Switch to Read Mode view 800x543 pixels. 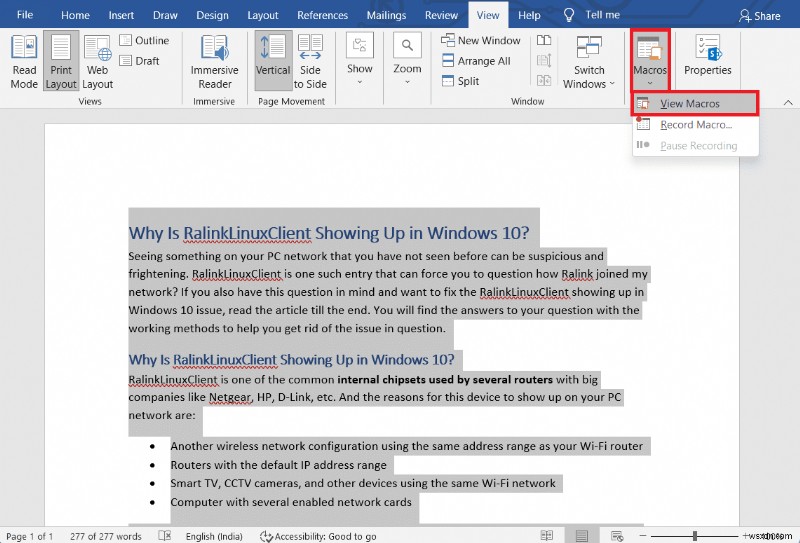pyautogui.click(x=24, y=60)
